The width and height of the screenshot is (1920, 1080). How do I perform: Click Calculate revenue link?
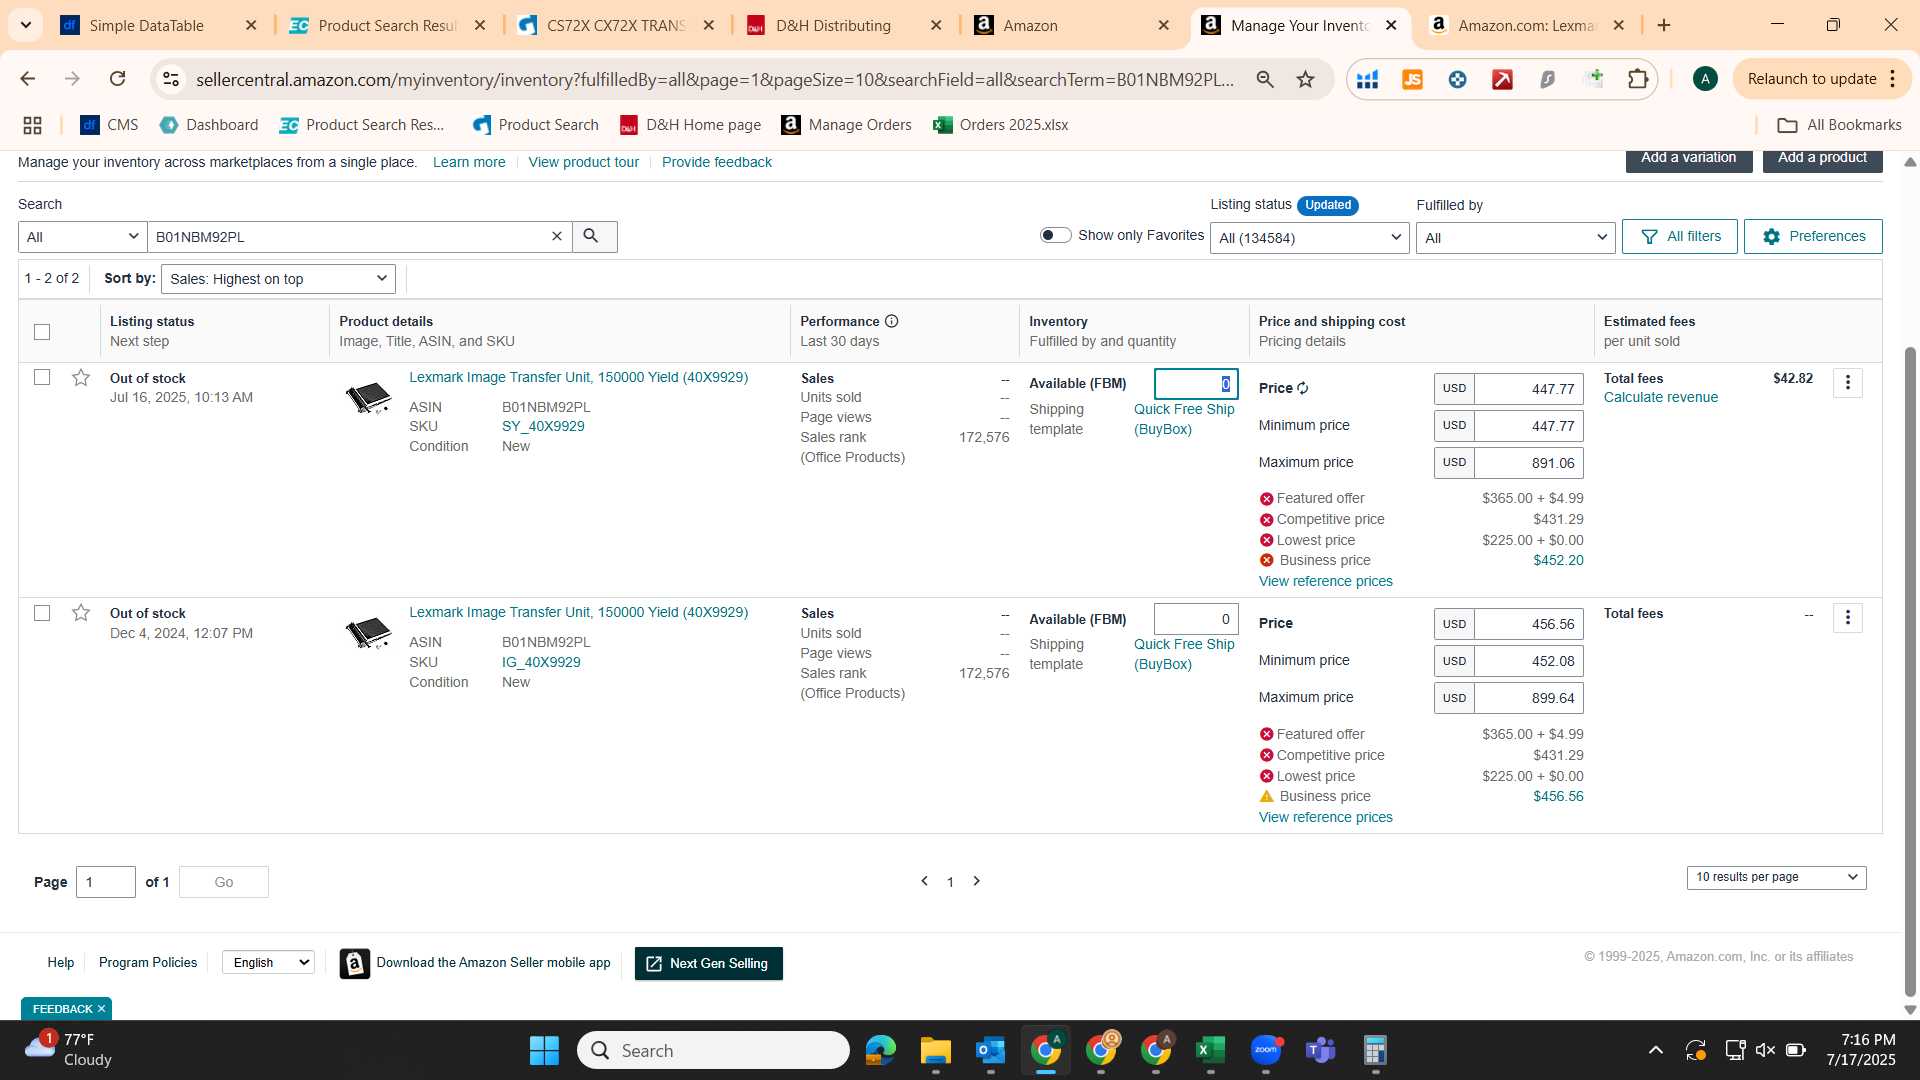[x=1660, y=397]
